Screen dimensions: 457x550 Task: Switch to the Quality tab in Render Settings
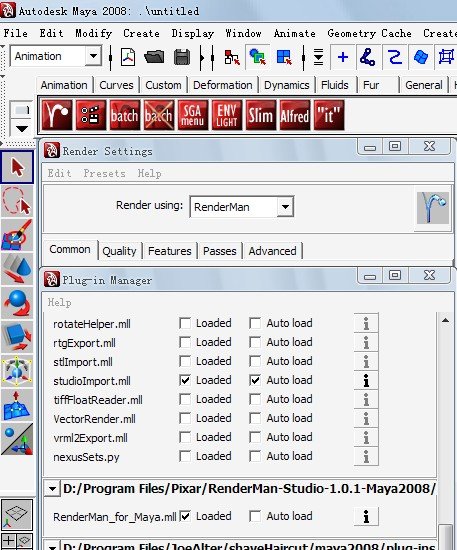point(119,251)
